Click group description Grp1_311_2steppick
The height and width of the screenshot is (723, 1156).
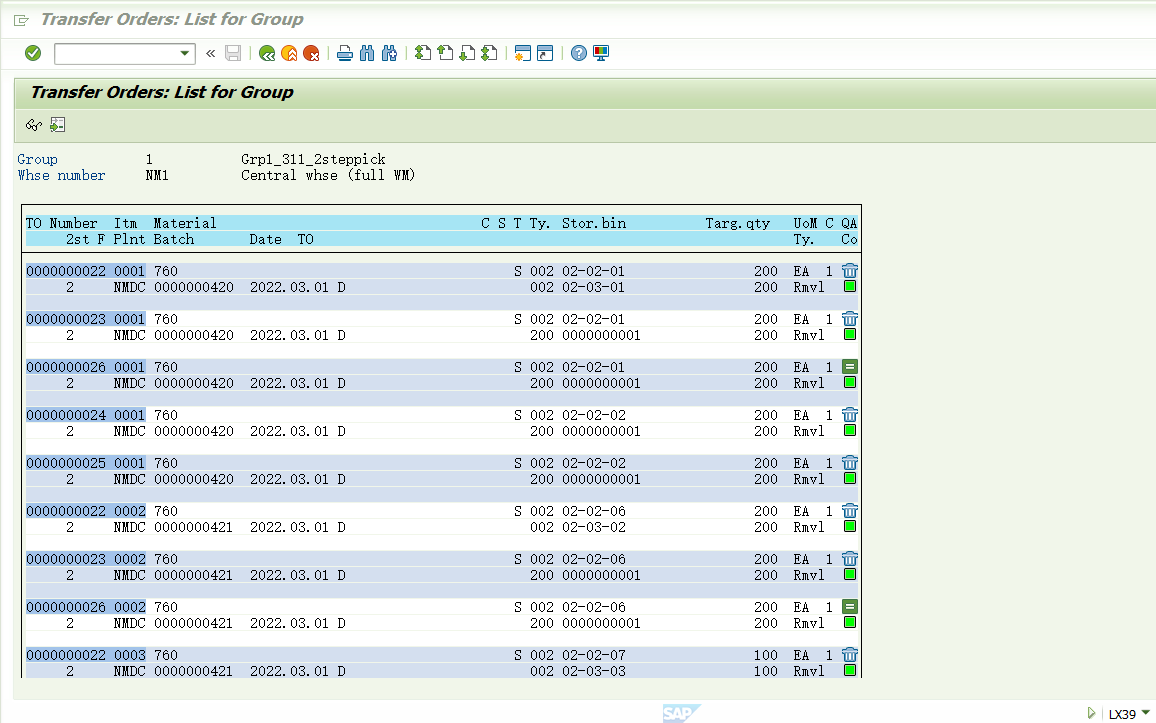[x=313, y=159]
